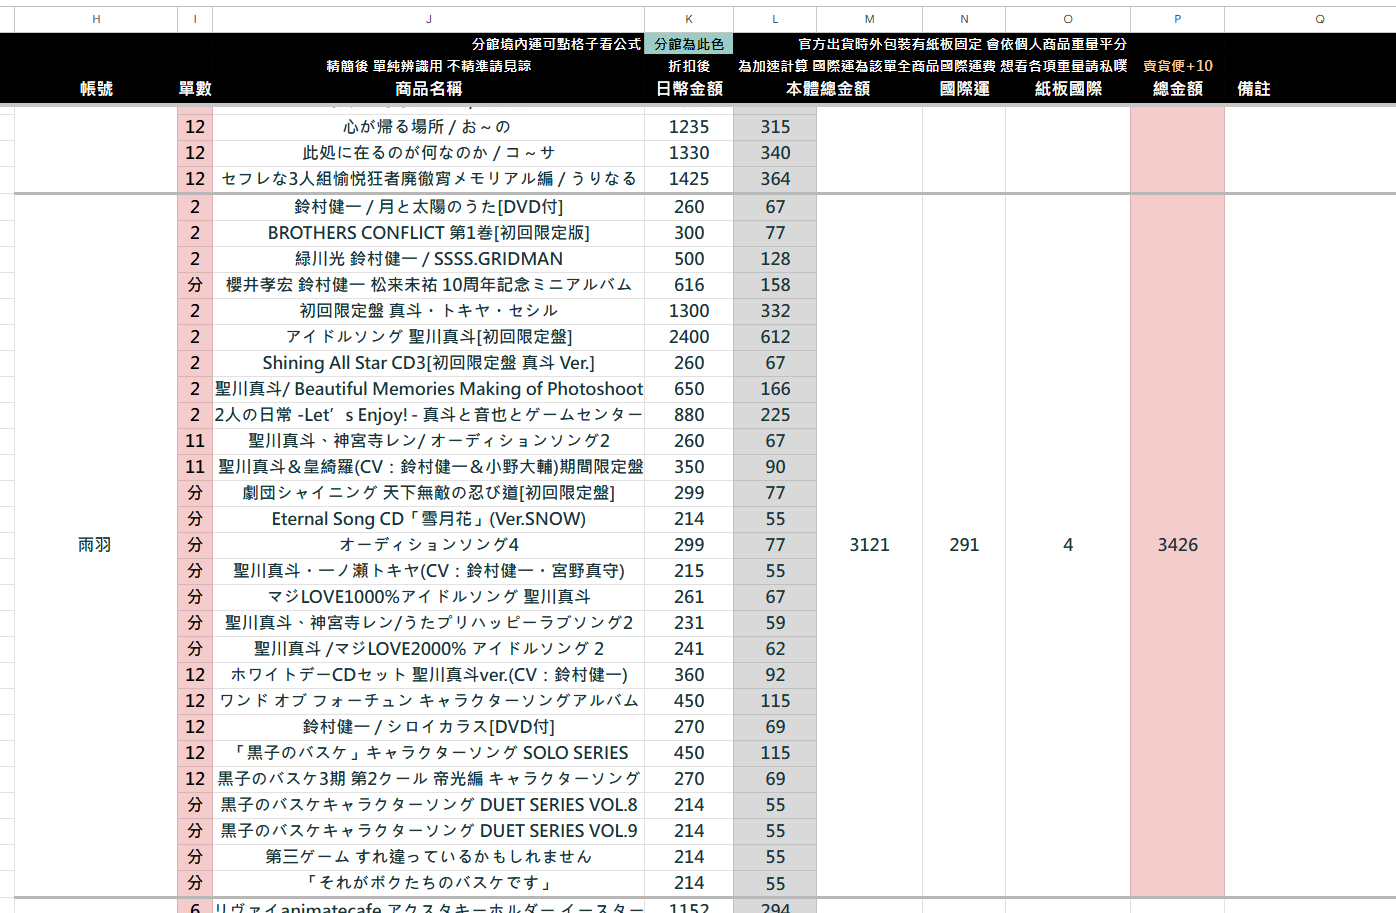Select column O header
The image size is (1396, 913).
tap(1068, 19)
